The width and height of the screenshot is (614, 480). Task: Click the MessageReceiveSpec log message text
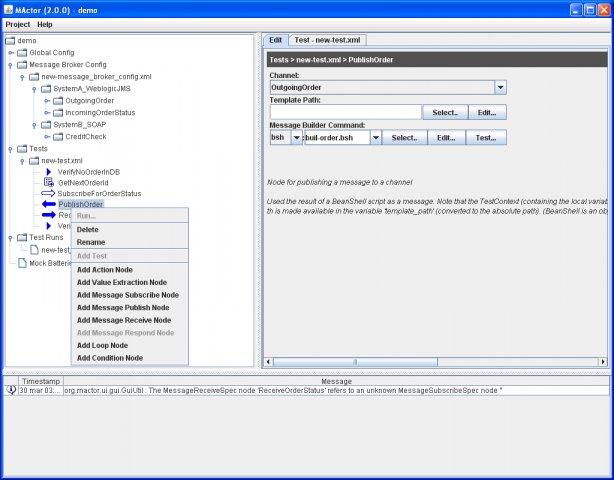[x=283, y=390]
